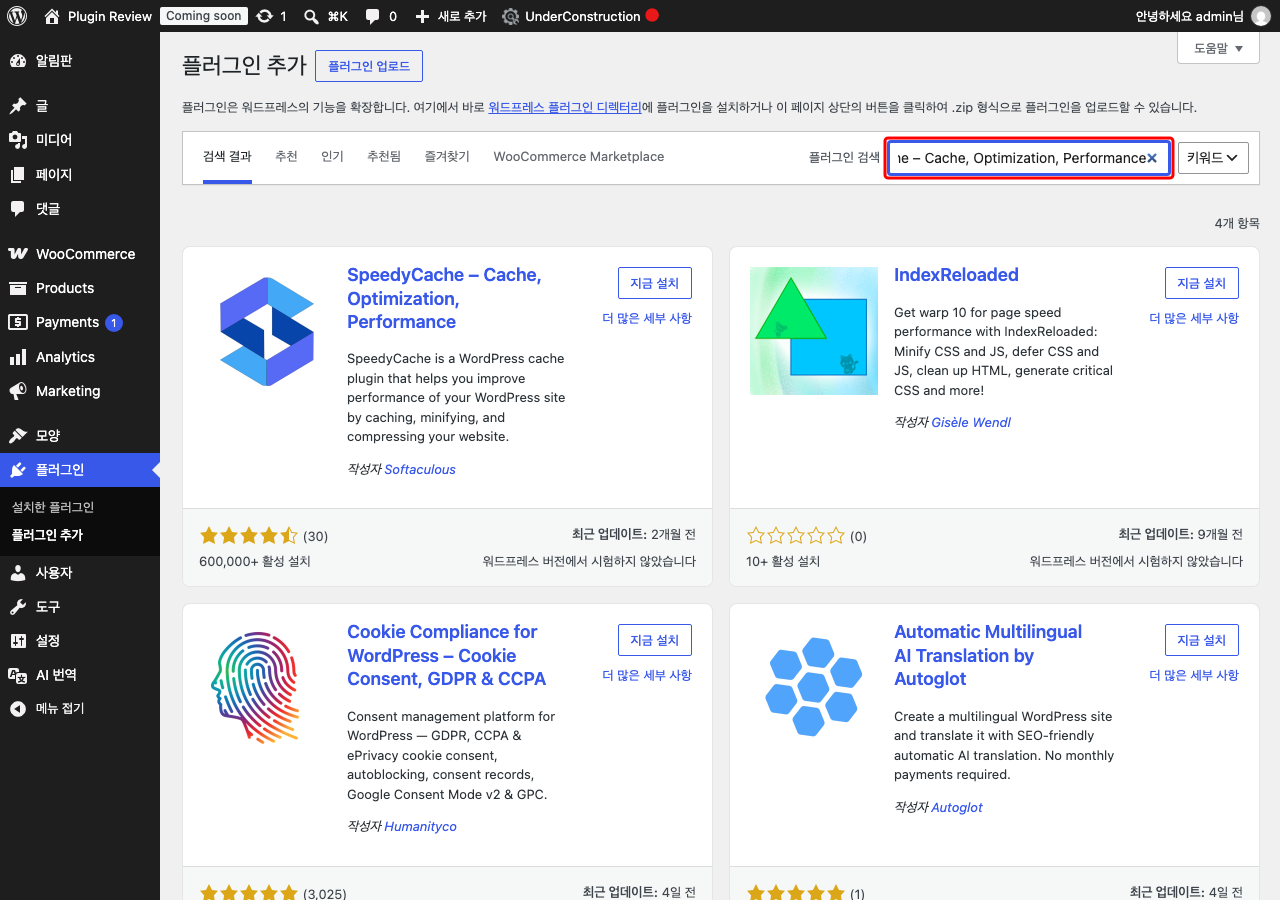Expand the 도움말 help panel

(1218, 48)
